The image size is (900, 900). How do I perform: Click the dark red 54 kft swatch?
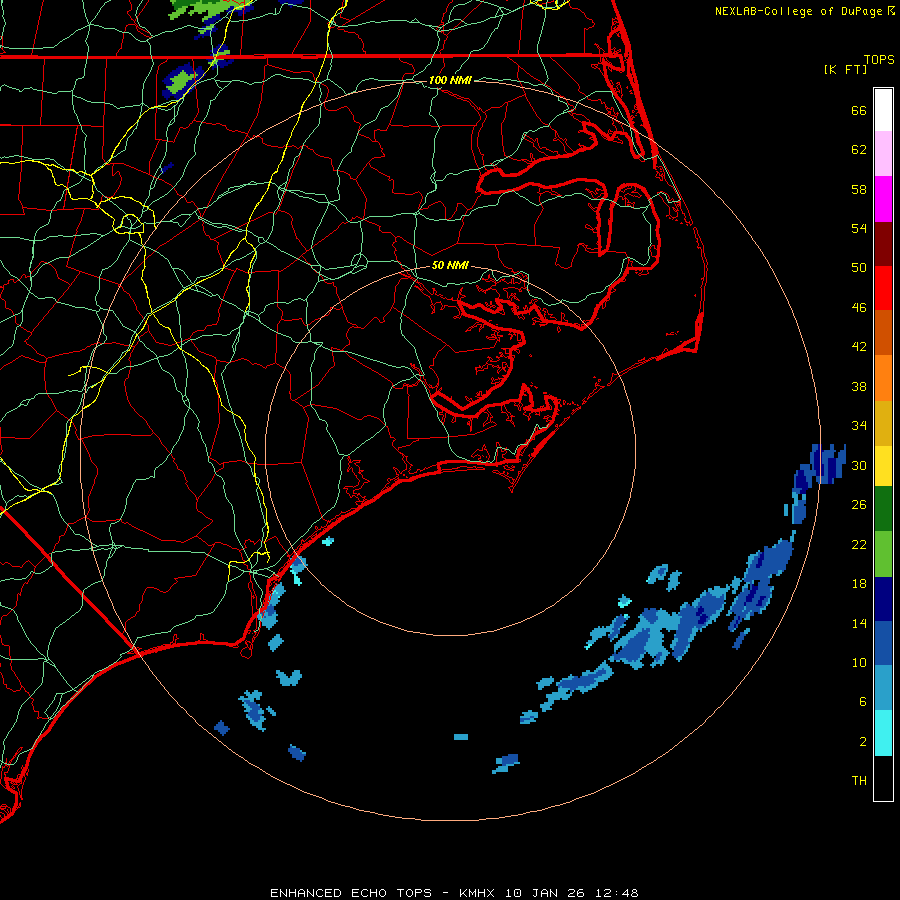point(883,243)
